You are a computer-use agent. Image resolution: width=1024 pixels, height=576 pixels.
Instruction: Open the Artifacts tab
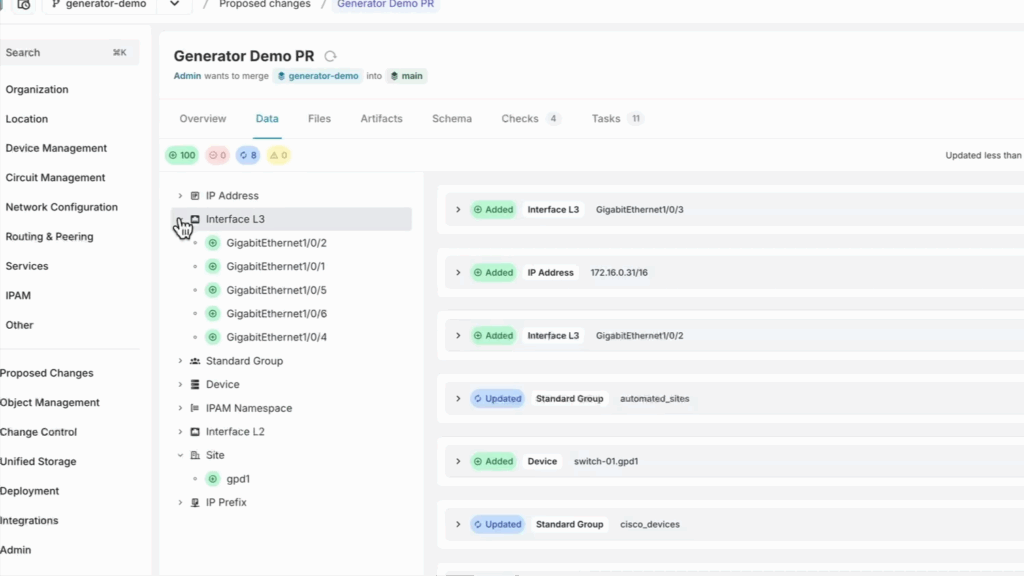point(381,119)
